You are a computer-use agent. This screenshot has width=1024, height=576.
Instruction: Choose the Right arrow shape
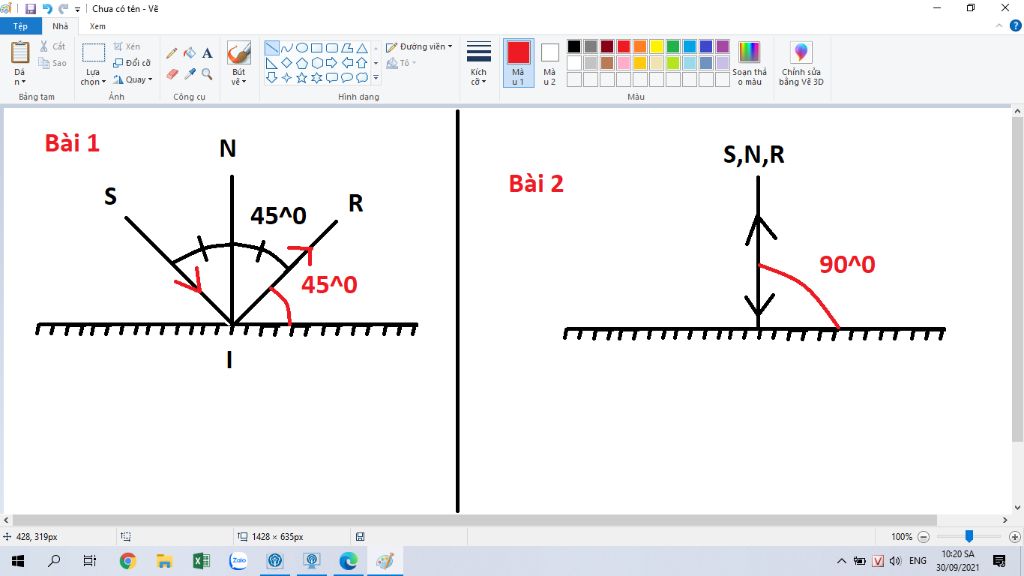pos(332,63)
